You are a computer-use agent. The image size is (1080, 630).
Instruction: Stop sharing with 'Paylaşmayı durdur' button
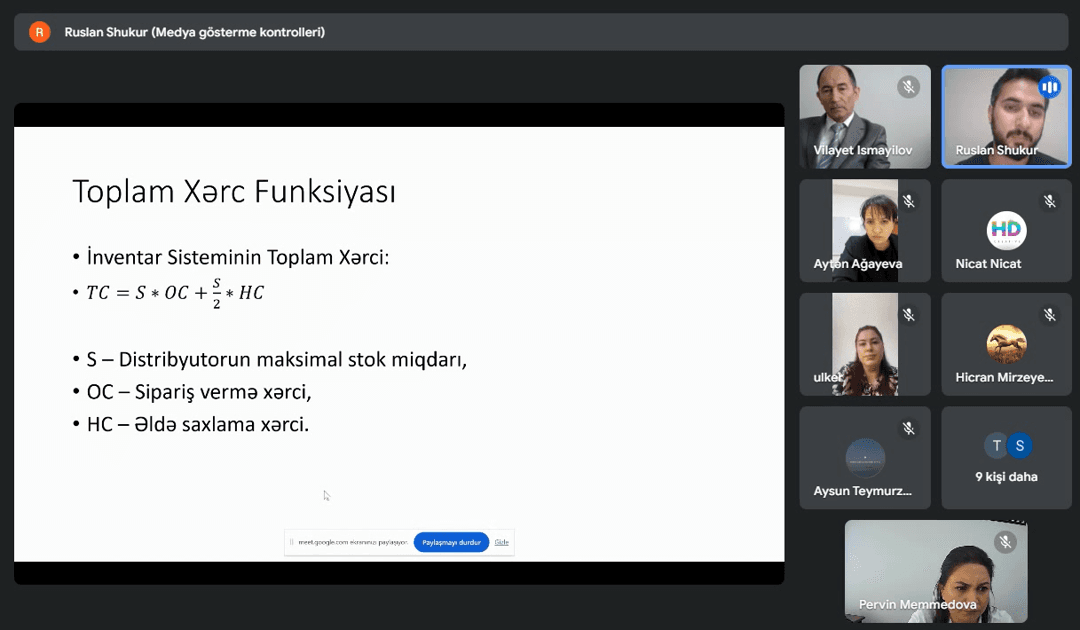pos(451,543)
